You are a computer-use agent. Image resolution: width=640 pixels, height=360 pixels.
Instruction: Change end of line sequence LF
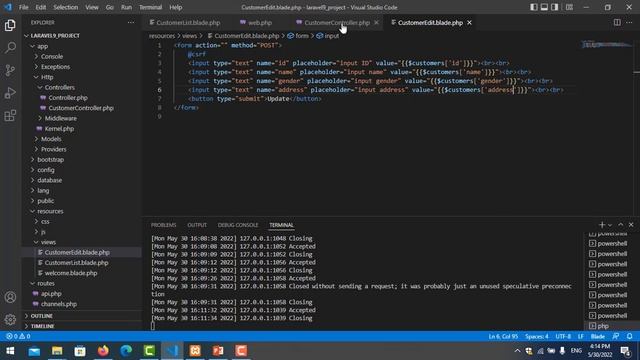tap(580, 336)
